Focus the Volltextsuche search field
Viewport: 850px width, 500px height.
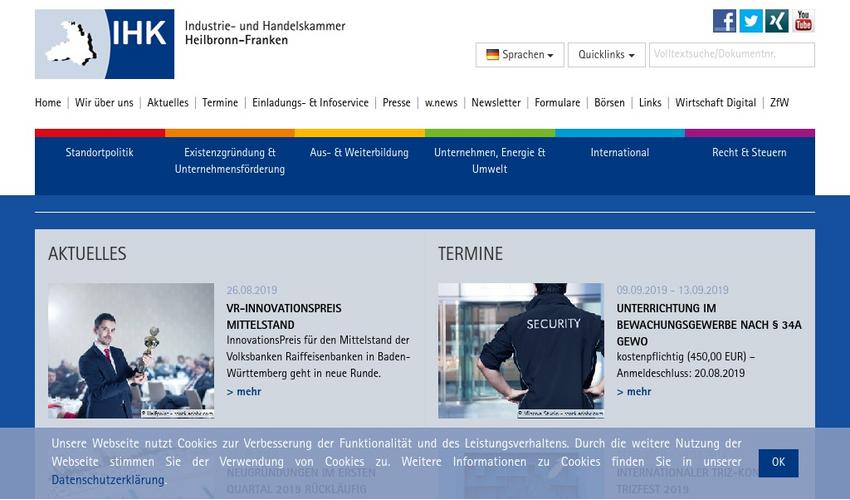tap(732, 55)
